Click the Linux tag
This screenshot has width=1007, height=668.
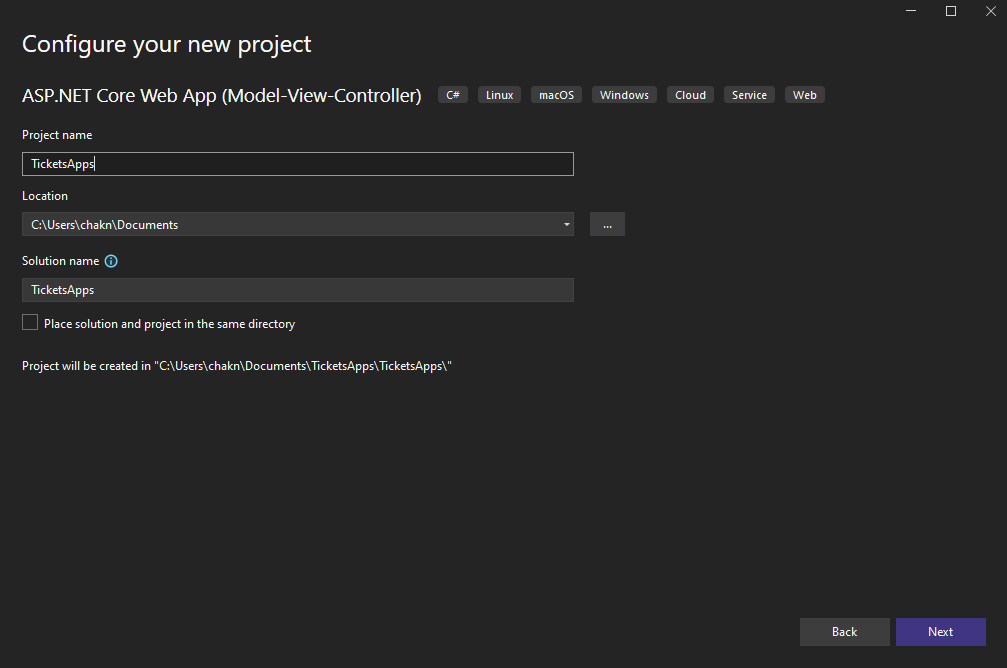(x=500, y=95)
